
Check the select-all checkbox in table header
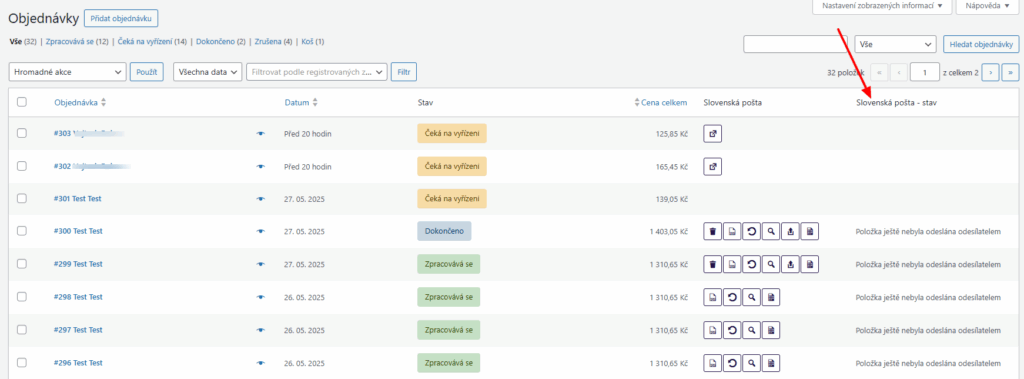[x=22, y=102]
